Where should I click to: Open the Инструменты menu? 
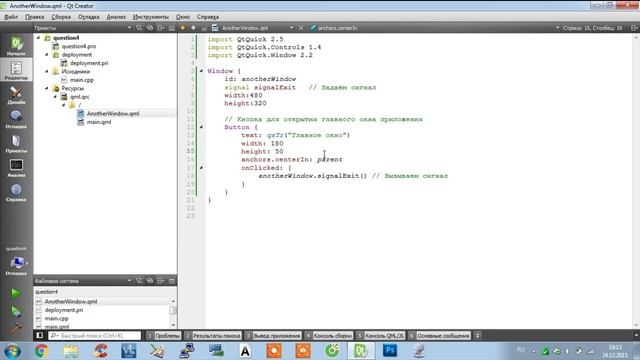point(151,17)
